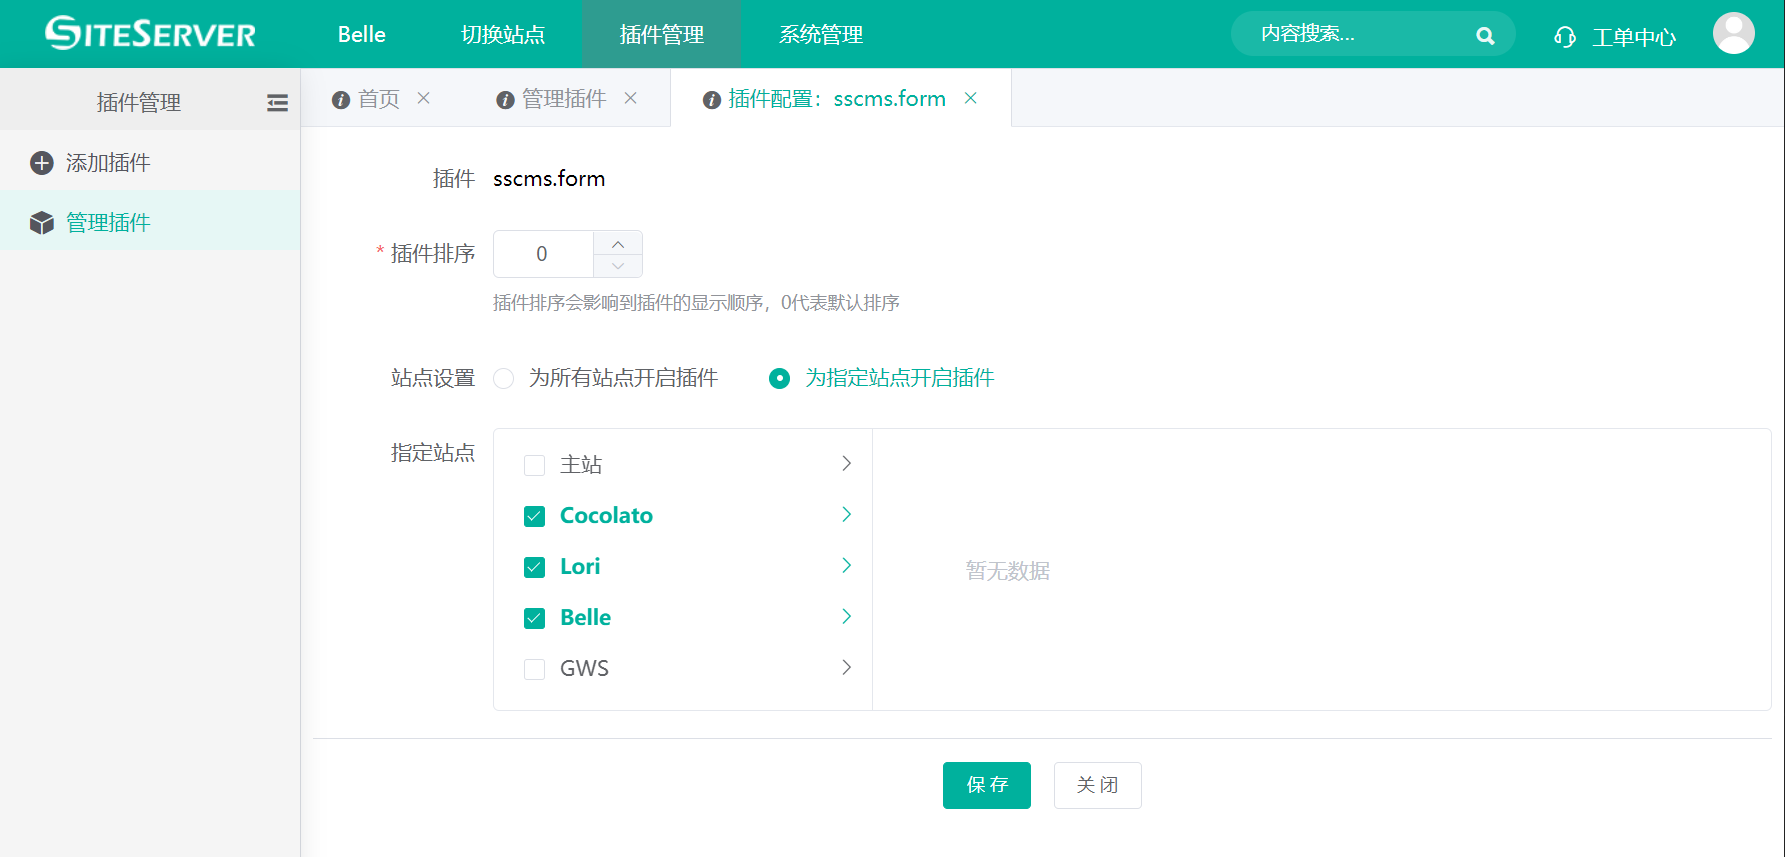Expand the Belle site chevron
The height and width of the screenshot is (857, 1785).
coord(846,617)
